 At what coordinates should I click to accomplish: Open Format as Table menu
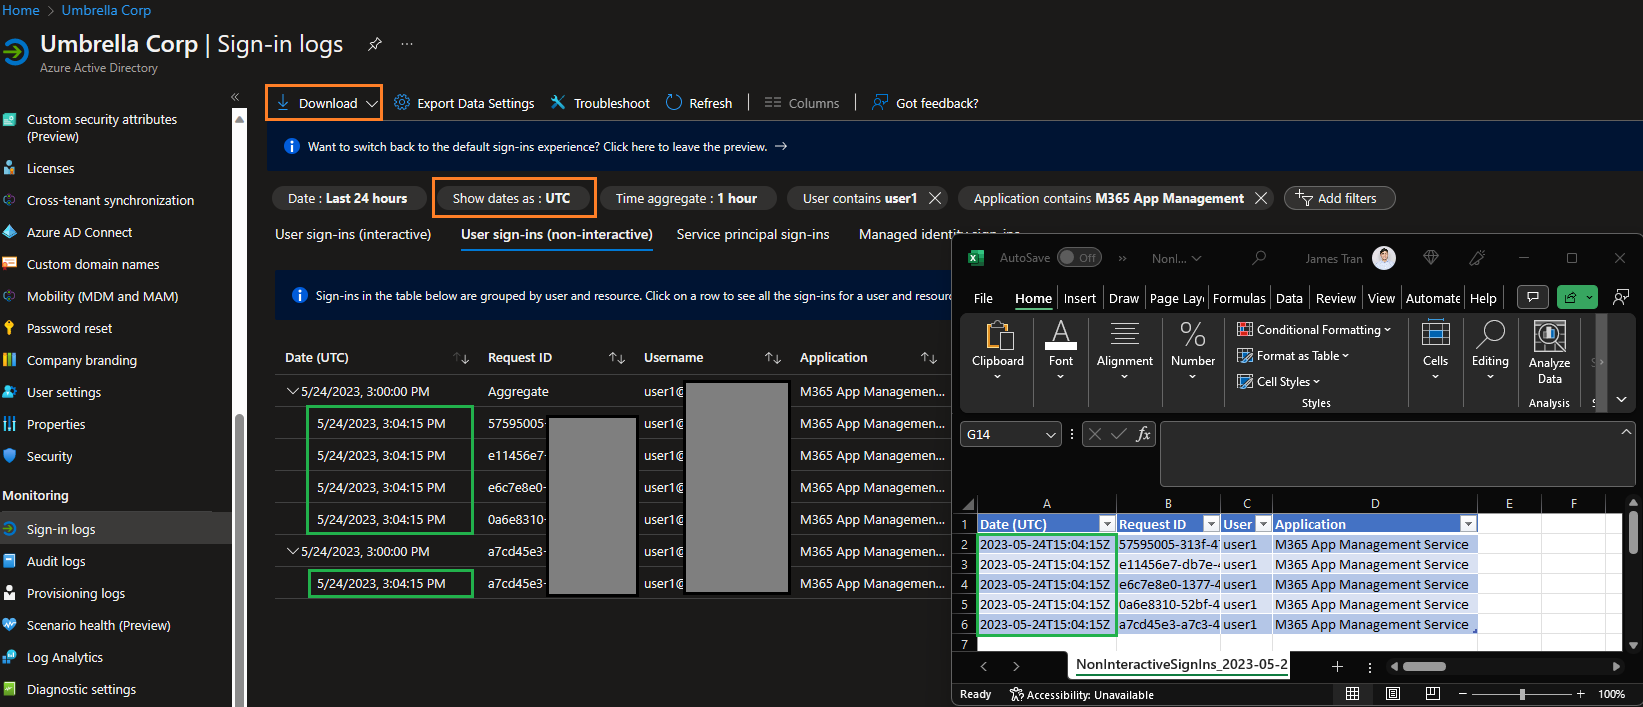(1293, 355)
